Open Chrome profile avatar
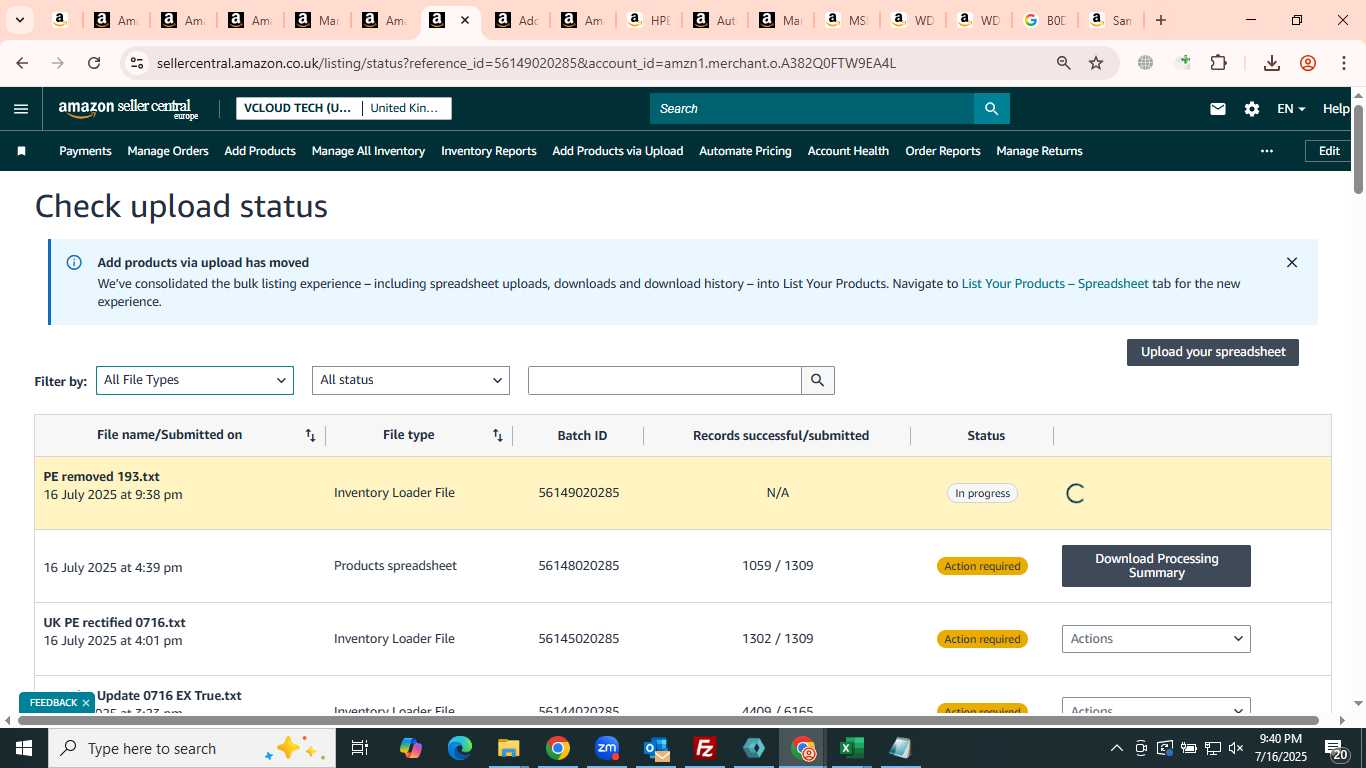 coord(1308,63)
